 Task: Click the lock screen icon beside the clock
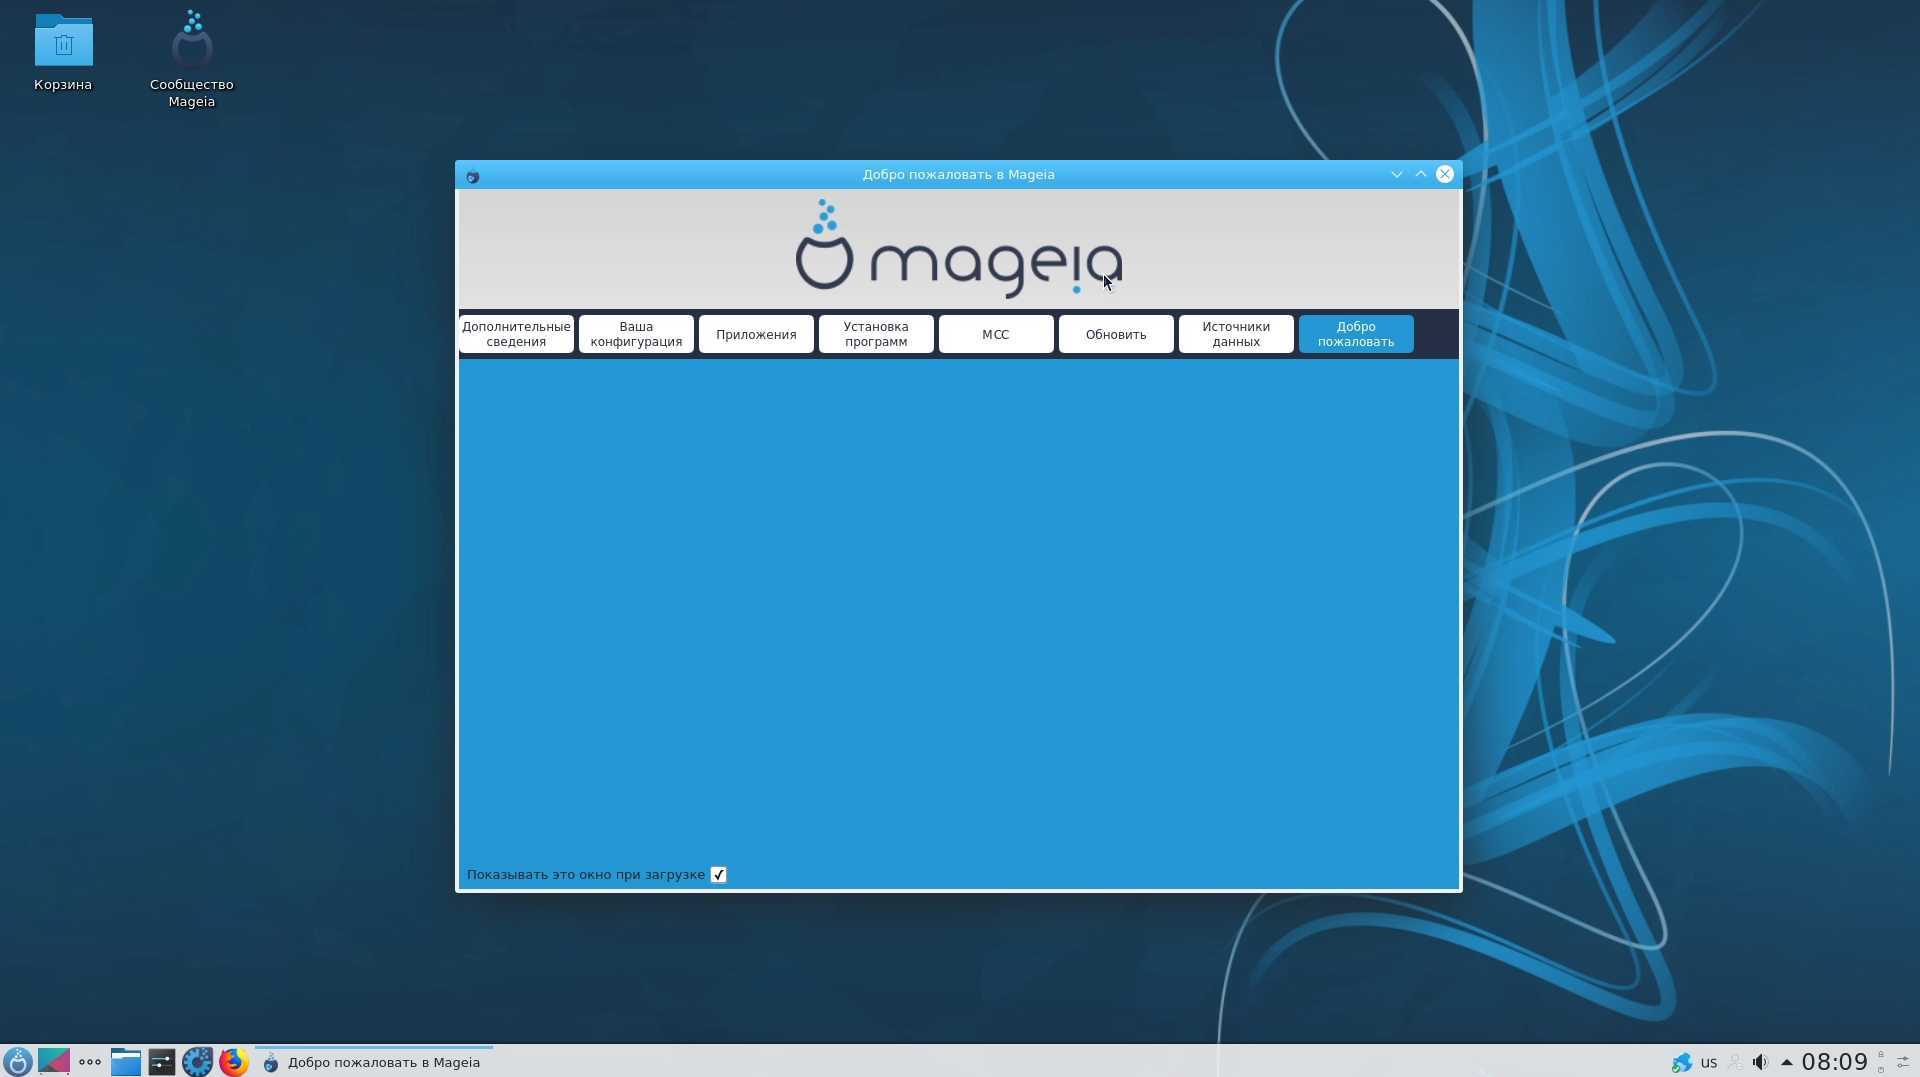coord(1881,1054)
